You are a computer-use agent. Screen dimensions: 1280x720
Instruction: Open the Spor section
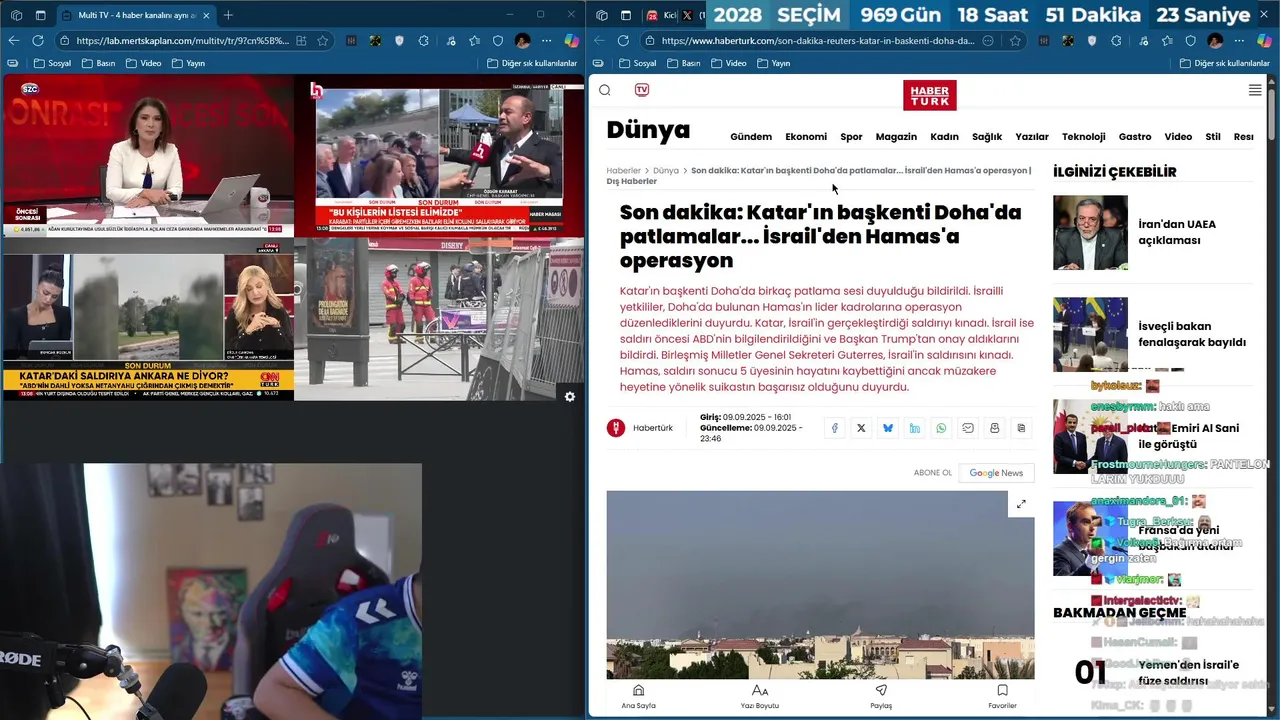[851, 137]
